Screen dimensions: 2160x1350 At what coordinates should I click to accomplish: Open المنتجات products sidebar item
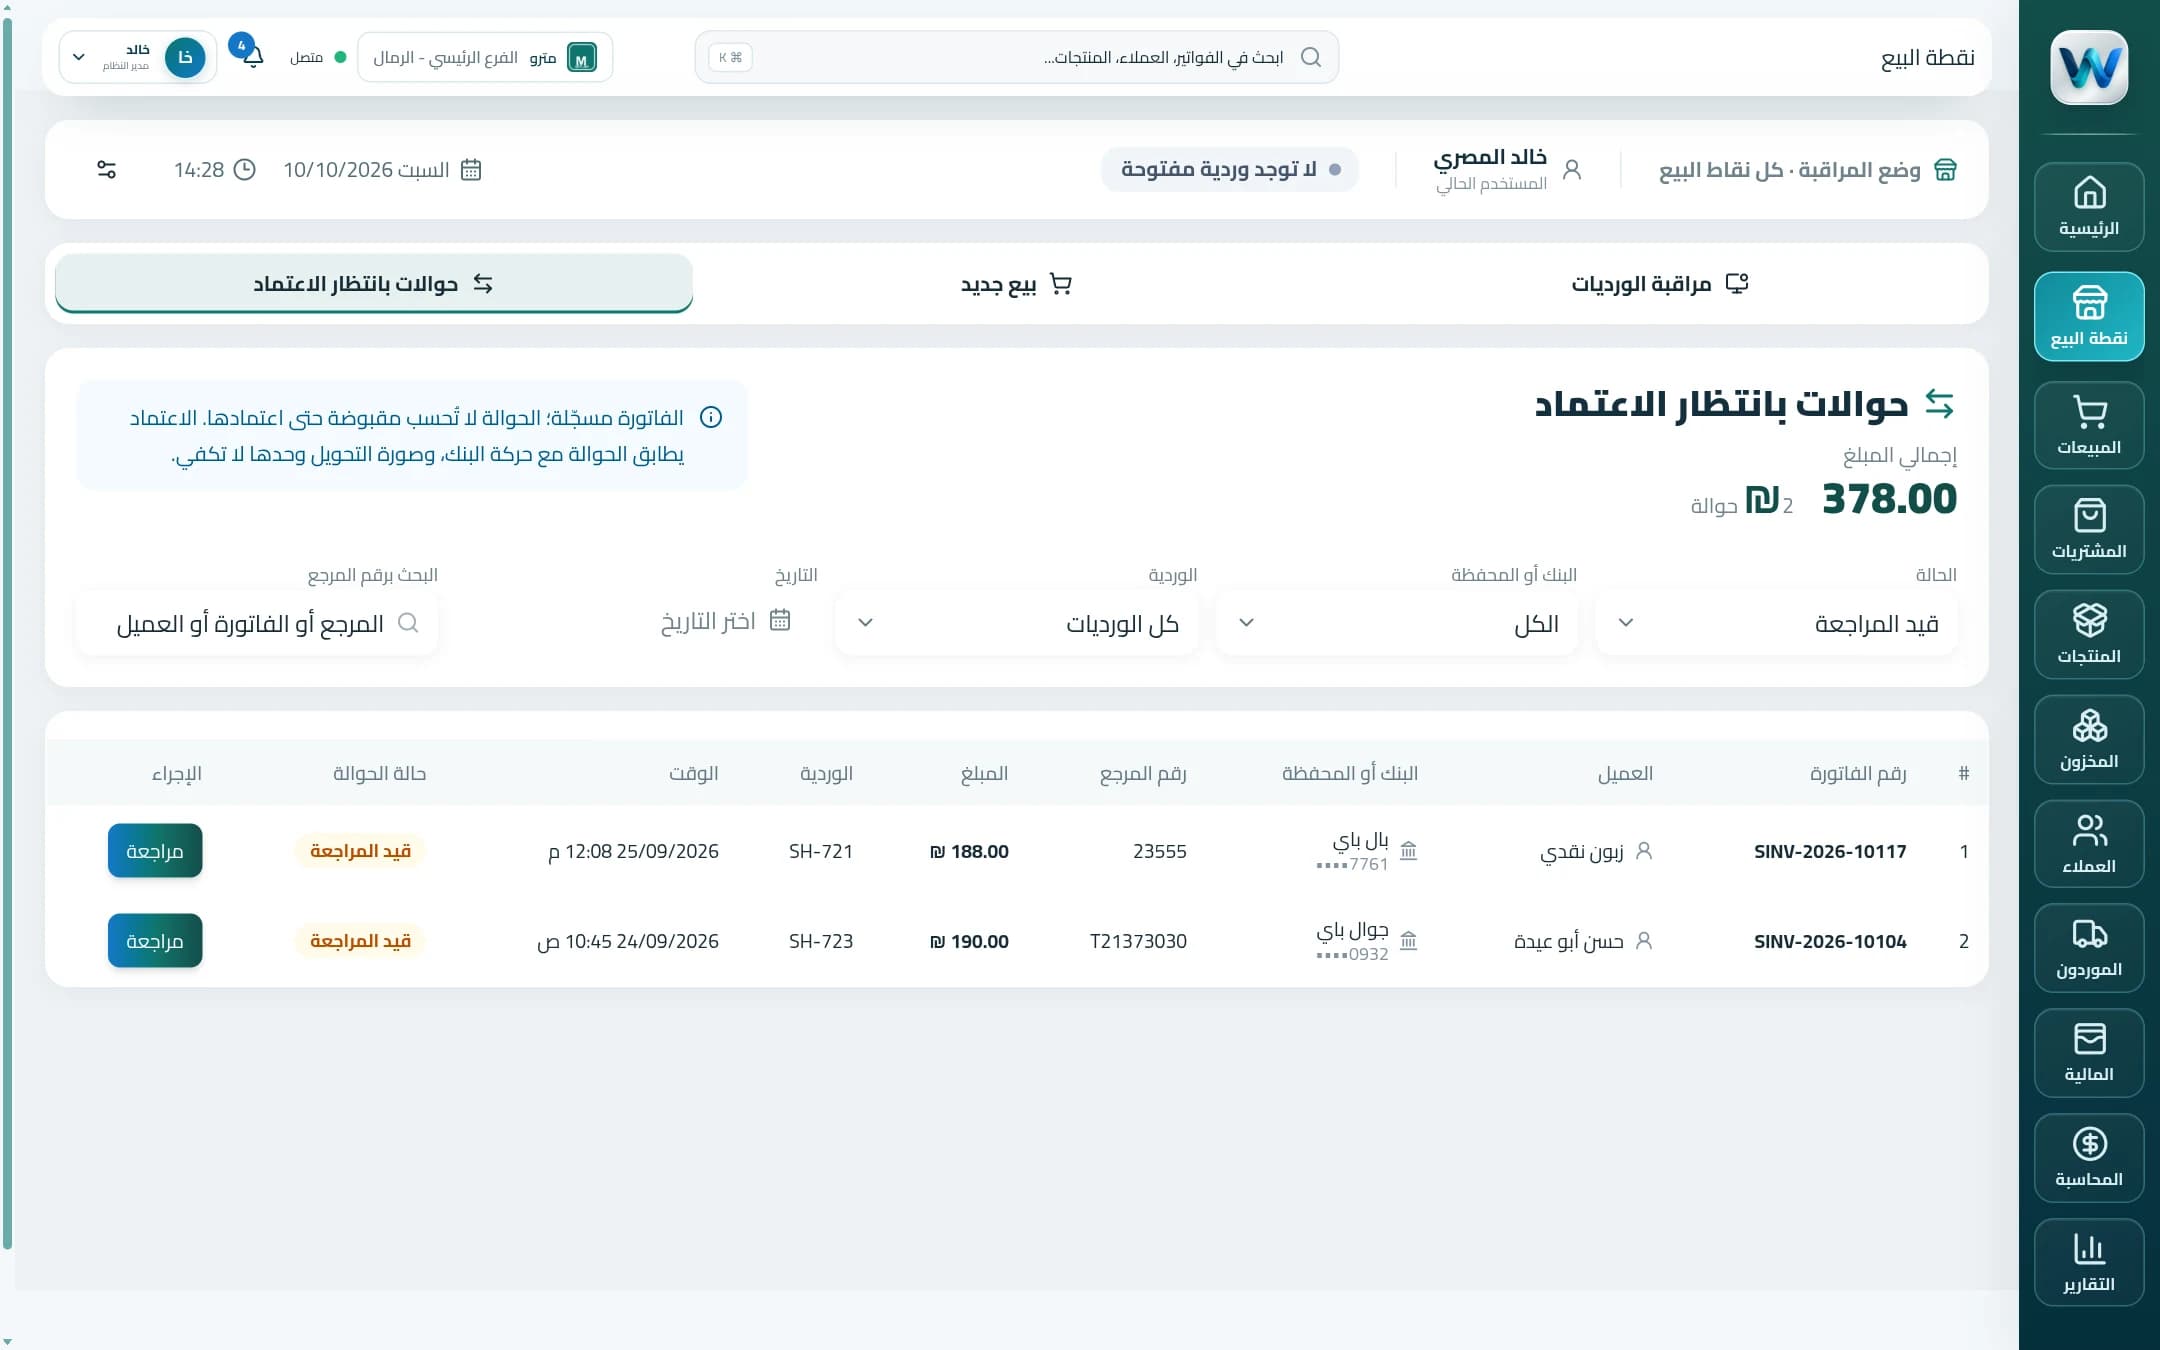click(x=2089, y=634)
